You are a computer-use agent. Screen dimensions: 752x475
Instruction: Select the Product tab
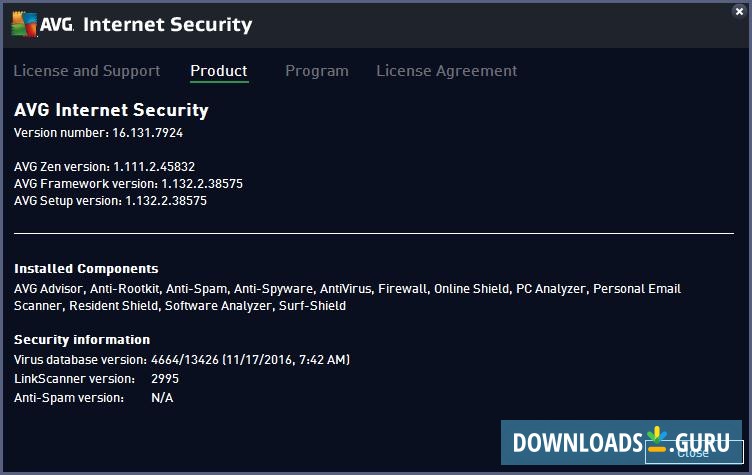[219, 71]
